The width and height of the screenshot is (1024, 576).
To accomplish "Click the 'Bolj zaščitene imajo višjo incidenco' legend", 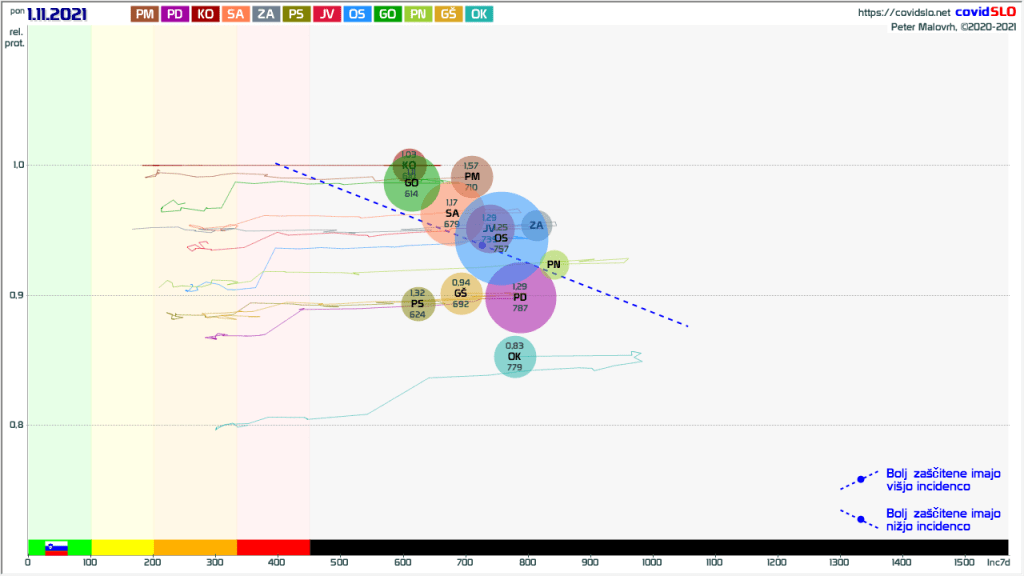I will (928, 480).
